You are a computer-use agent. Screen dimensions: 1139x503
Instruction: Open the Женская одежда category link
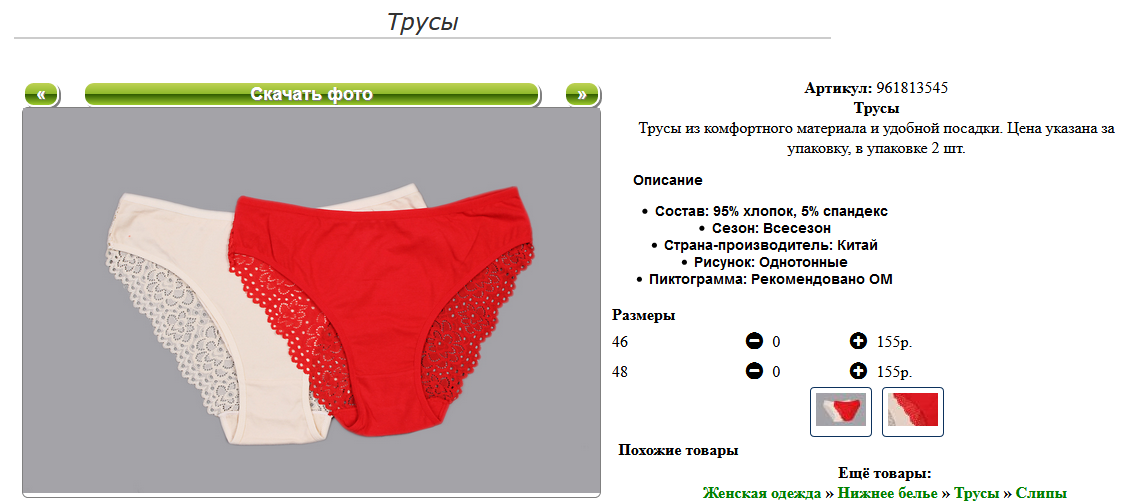click(762, 493)
